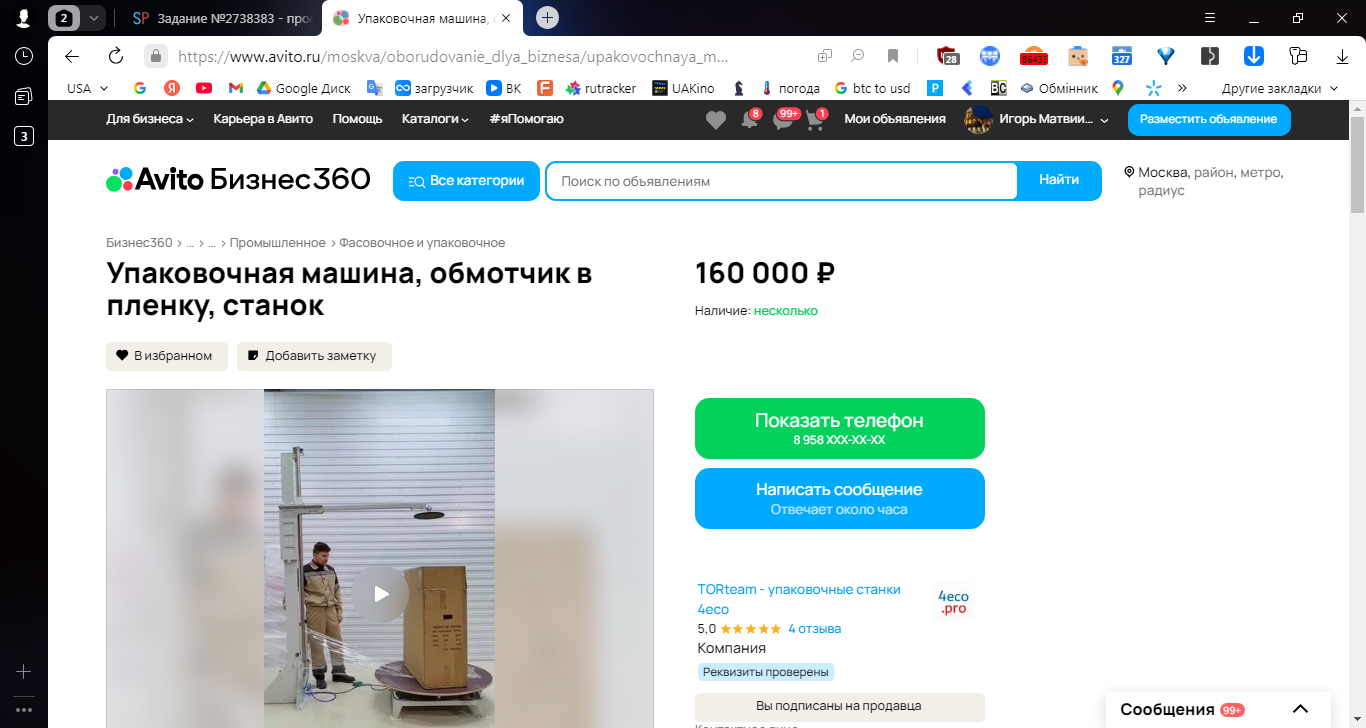Expand Каталоги dropdown menu
The image size is (1366, 728).
tap(435, 119)
